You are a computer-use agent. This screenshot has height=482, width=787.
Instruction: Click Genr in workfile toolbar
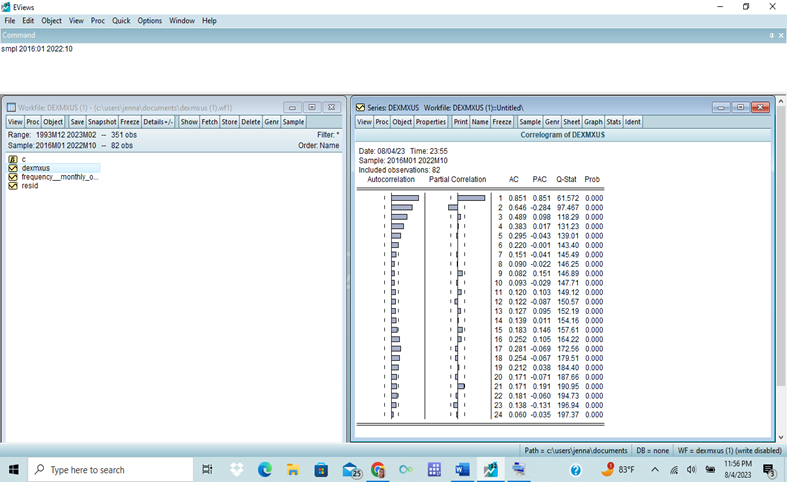point(272,122)
